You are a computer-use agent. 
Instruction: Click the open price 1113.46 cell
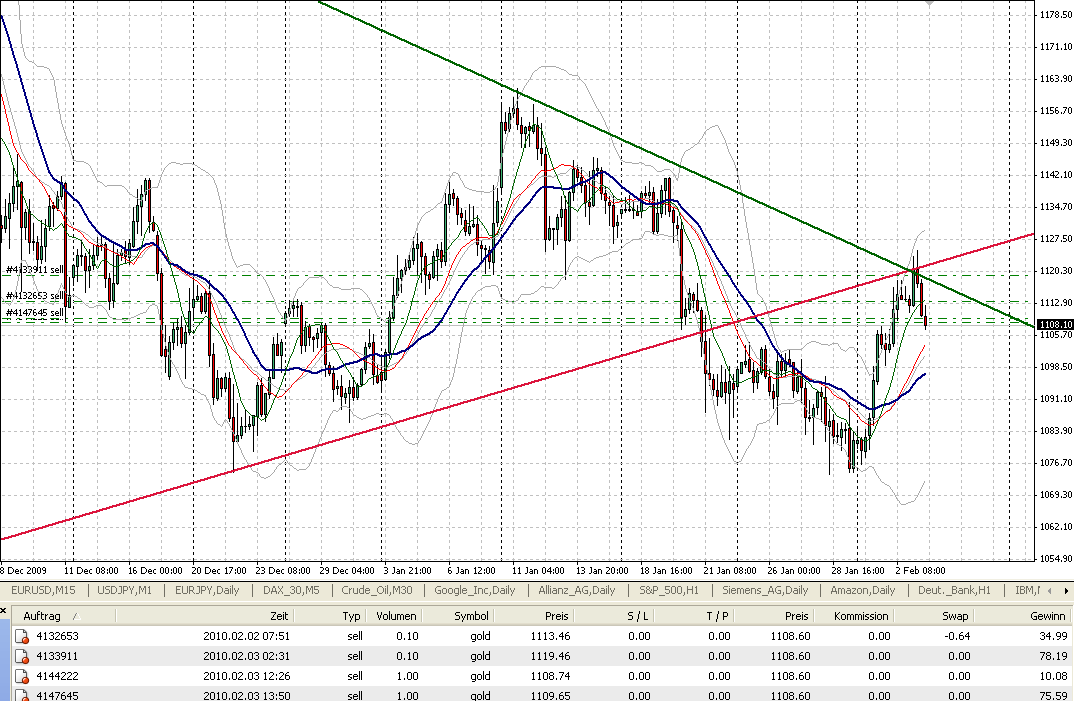coord(550,637)
